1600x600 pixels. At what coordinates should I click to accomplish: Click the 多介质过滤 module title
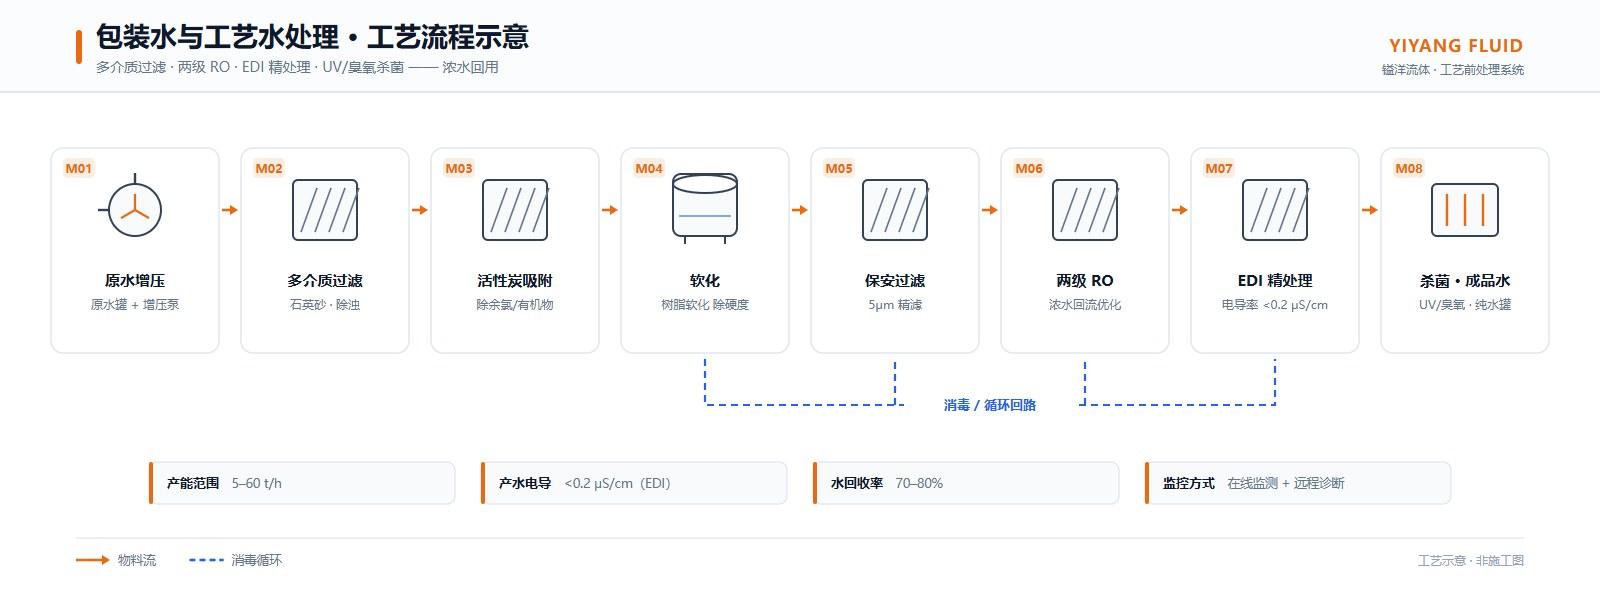tap(325, 281)
